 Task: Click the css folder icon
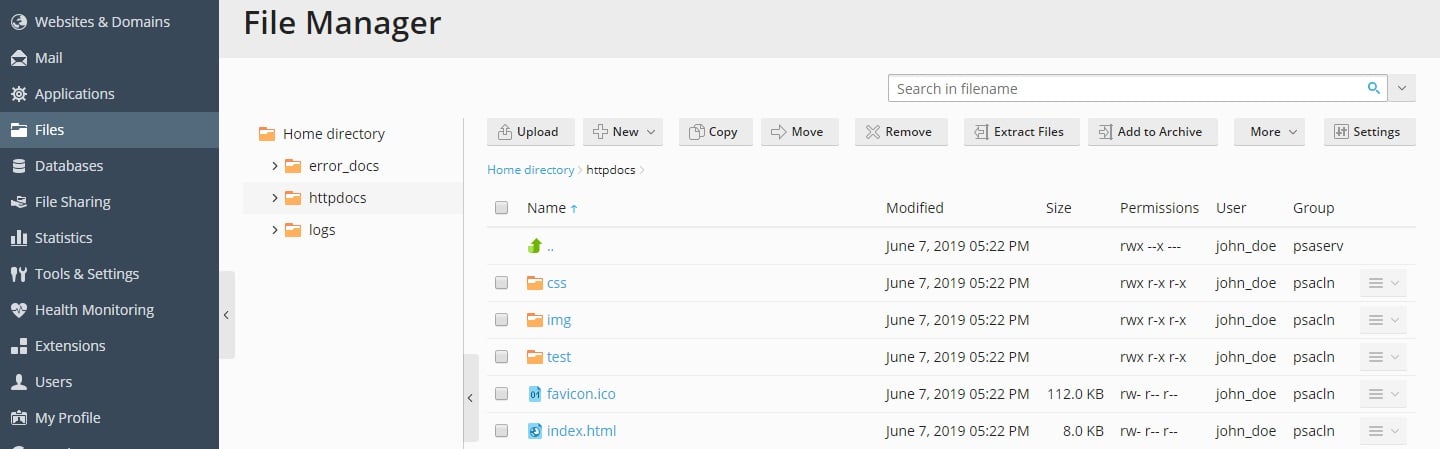(534, 283)
